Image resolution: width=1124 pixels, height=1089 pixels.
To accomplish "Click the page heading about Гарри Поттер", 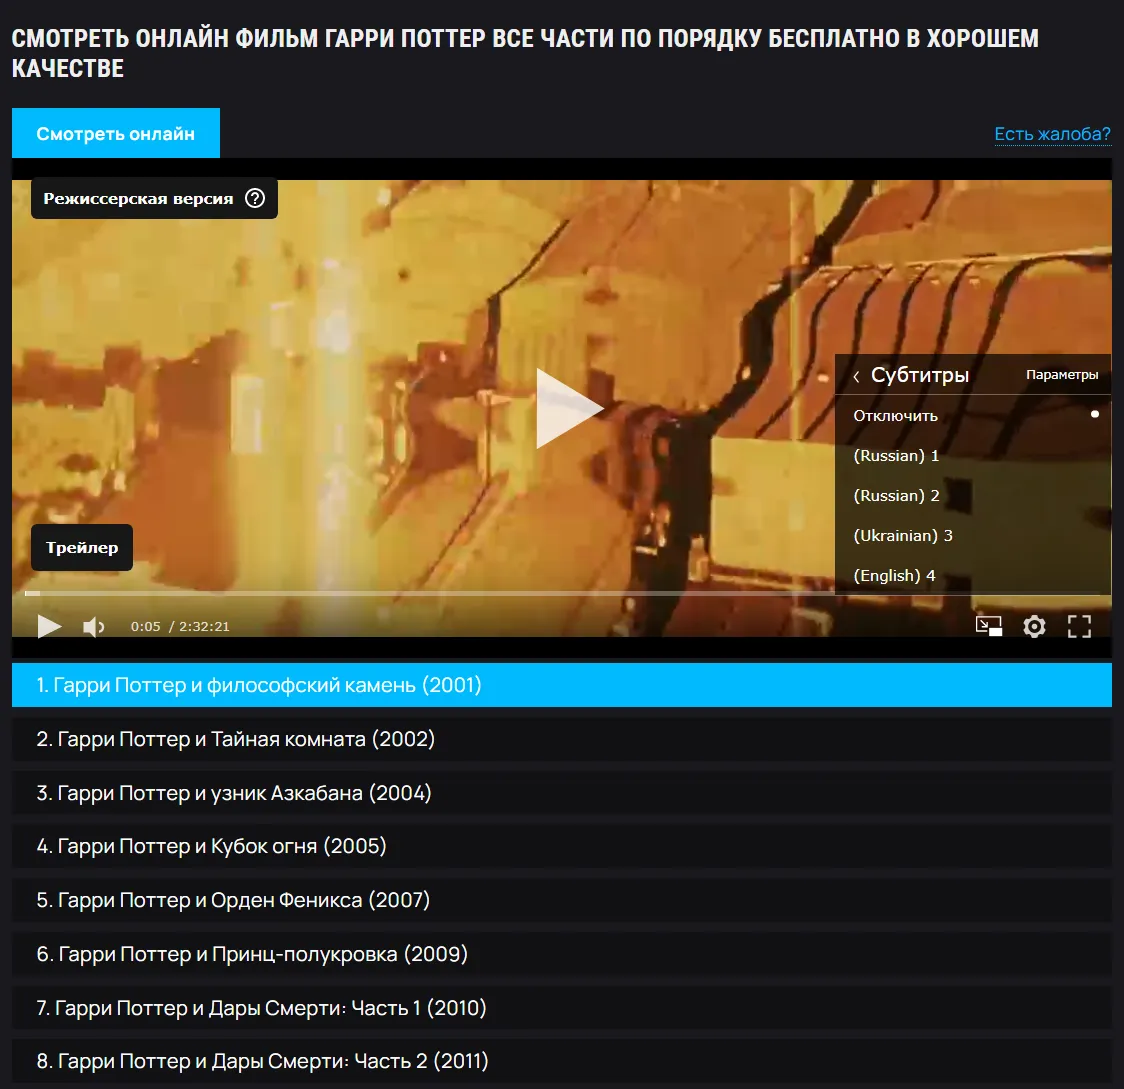I will click(x=525, y=53).
